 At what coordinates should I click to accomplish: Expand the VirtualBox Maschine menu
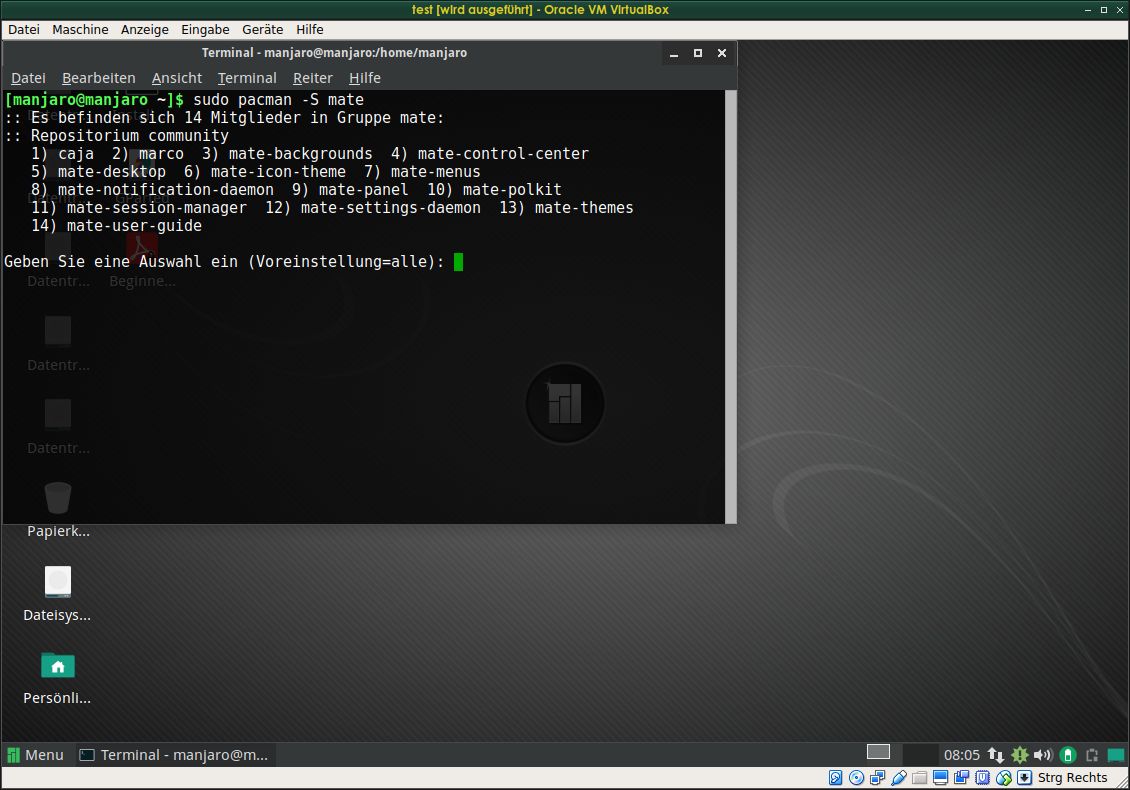(x=80, y=30)
